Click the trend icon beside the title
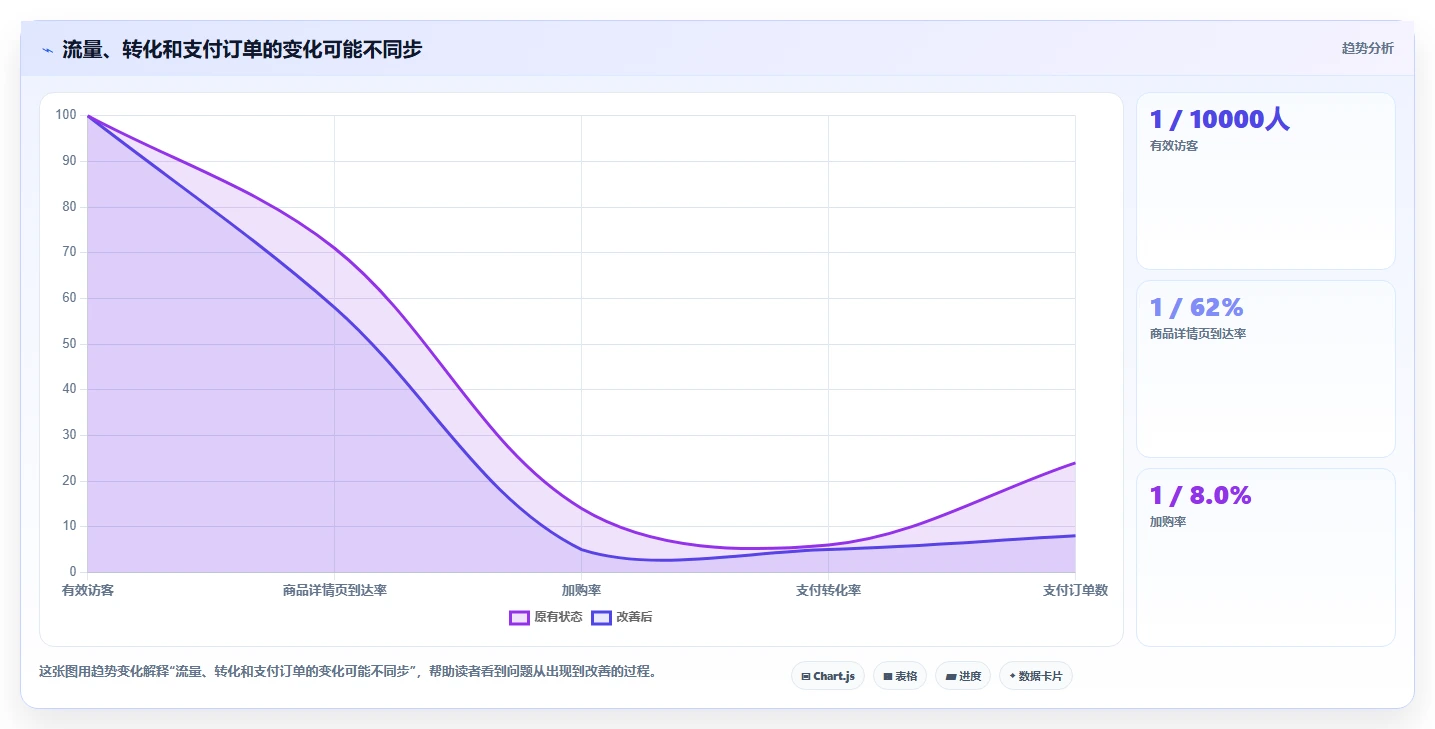1435x729 pixels. point(47,49)
